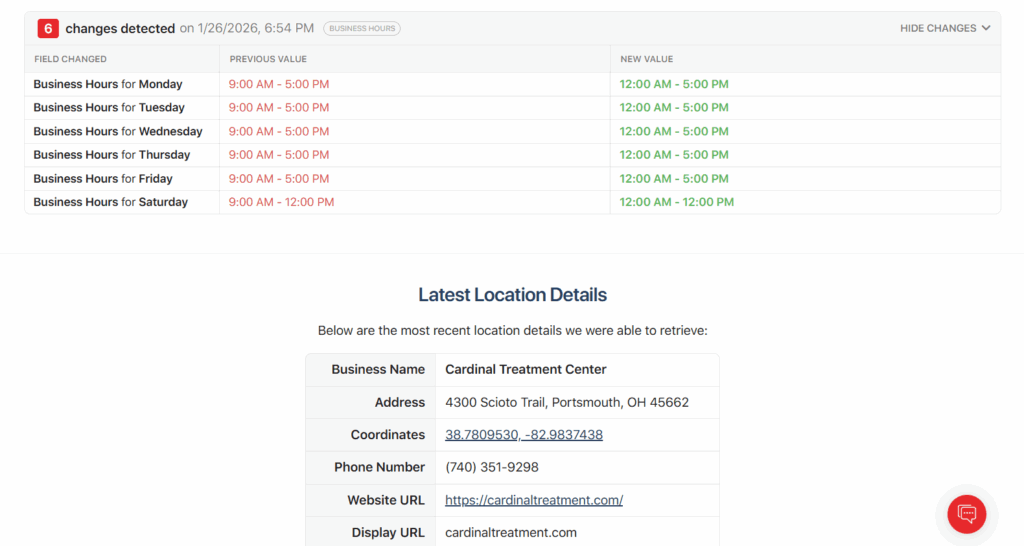Viewport: 1024px width, 546px height.
Task: Click the Business Hours tag pill
Action: click(x=361, y=29)
